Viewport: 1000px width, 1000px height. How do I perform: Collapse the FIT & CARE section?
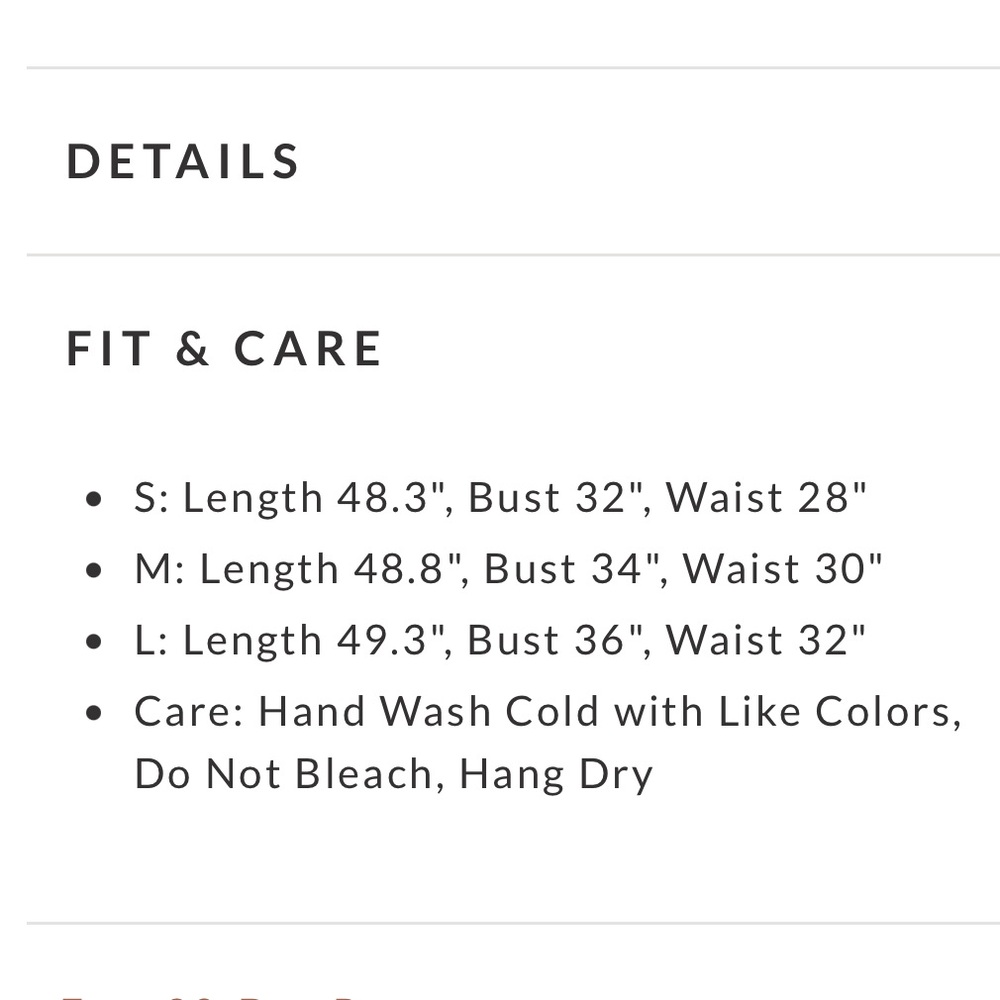(224, 348)
